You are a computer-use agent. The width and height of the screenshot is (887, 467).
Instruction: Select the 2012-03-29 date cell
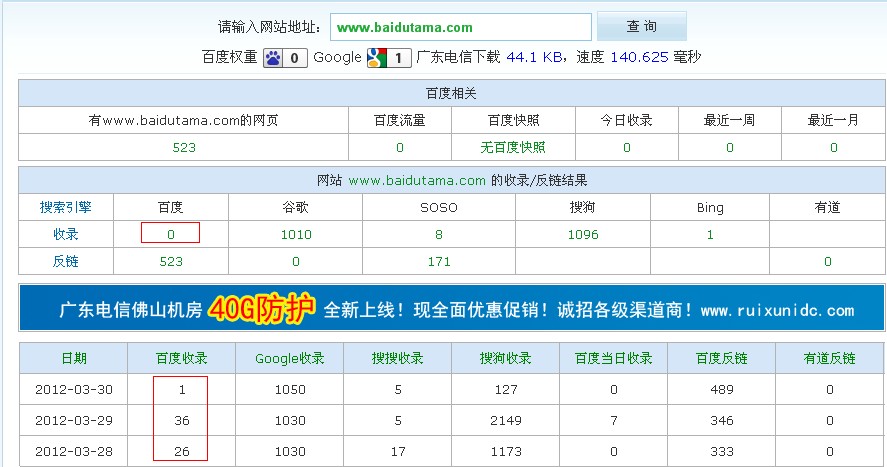coord(74,421)
